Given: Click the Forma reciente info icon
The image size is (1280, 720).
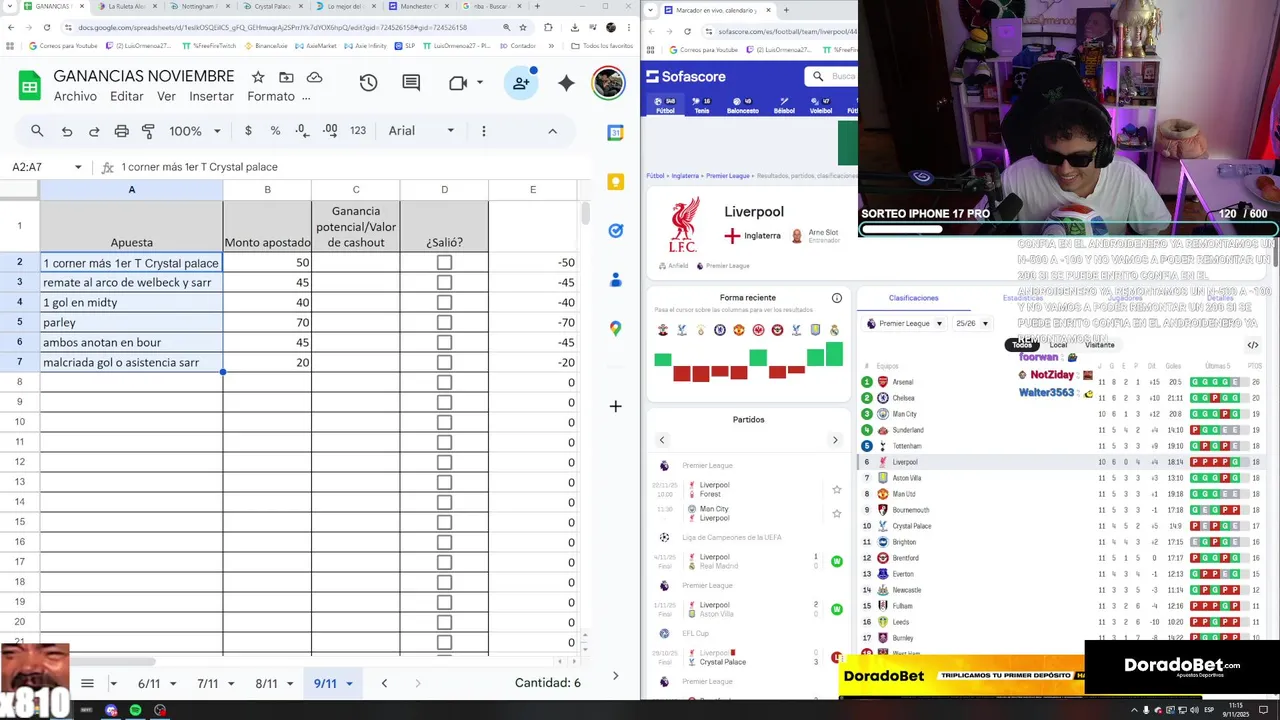Looking at the screenshot, I should 837,298.
